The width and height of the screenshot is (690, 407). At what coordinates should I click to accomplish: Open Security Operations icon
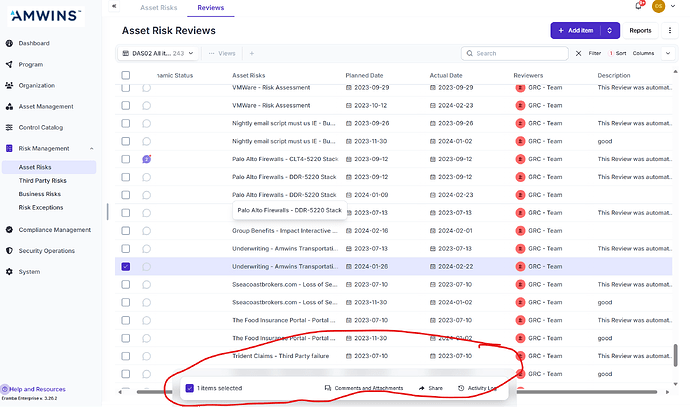click(x=9, y=251)
